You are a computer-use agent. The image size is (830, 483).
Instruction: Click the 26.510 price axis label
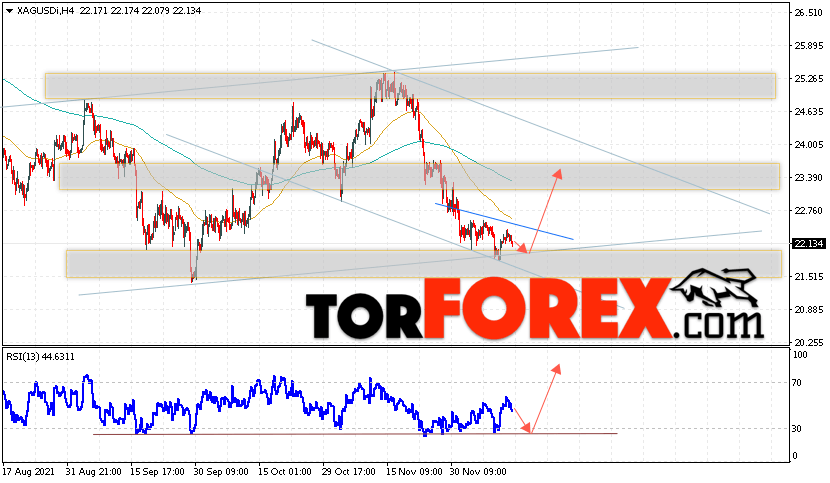[x=809, y=13]
